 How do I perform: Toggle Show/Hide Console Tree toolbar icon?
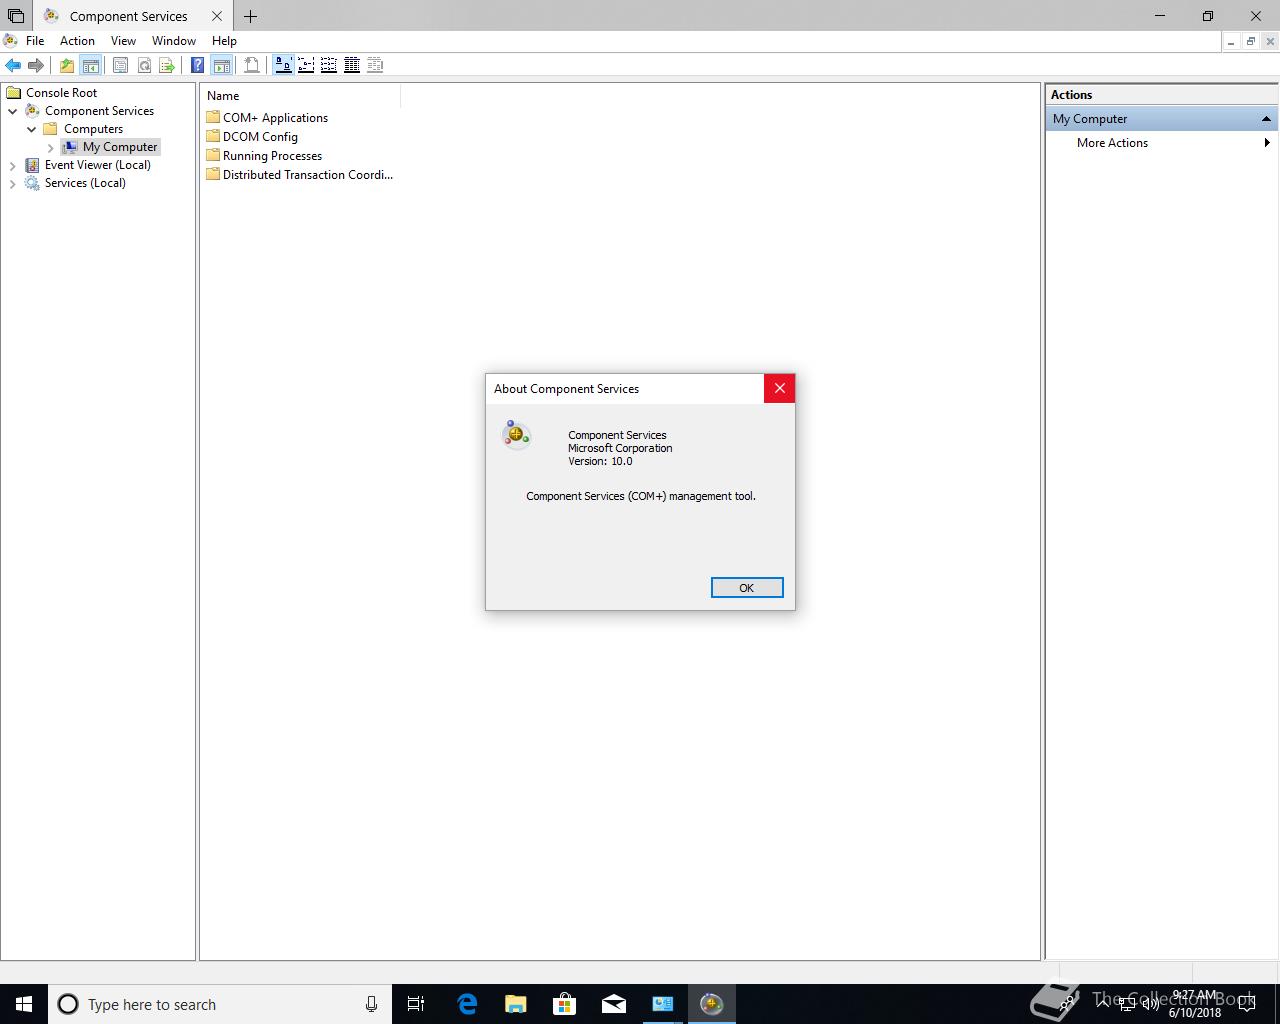tap(90, 65)
